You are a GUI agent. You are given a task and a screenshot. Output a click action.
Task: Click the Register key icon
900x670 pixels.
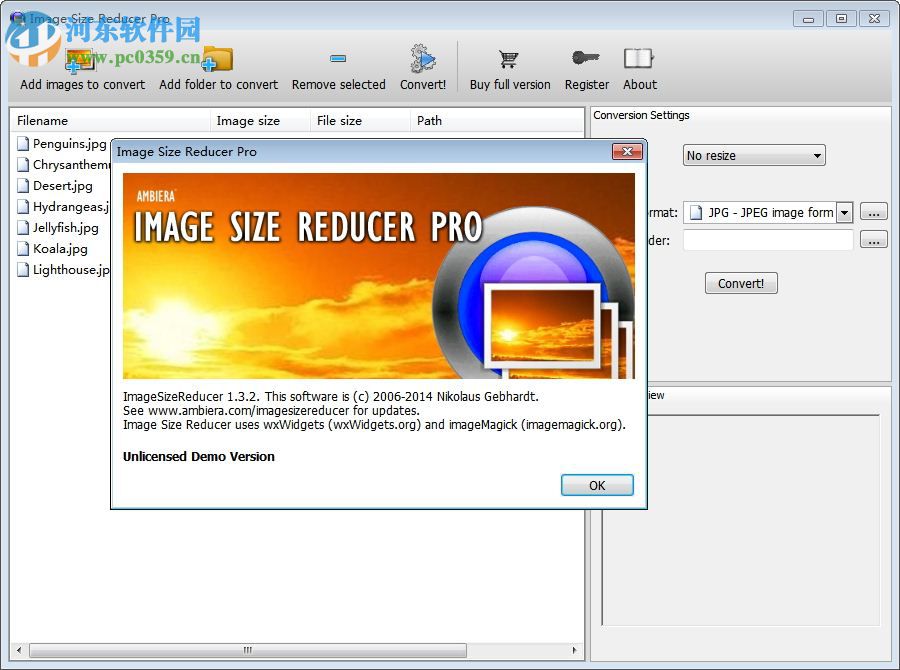[x=586, y=58]
